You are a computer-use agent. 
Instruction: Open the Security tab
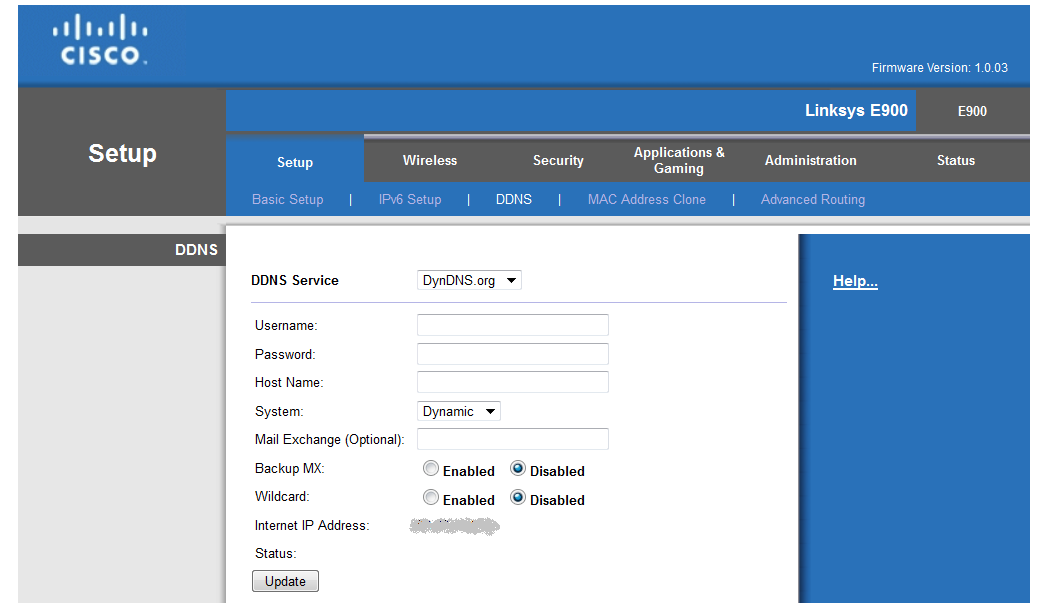coord(558,160)
